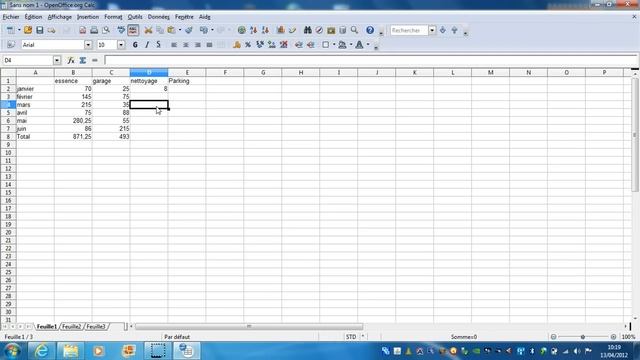
Task: Apply percent number format icon
Action: 248,45
